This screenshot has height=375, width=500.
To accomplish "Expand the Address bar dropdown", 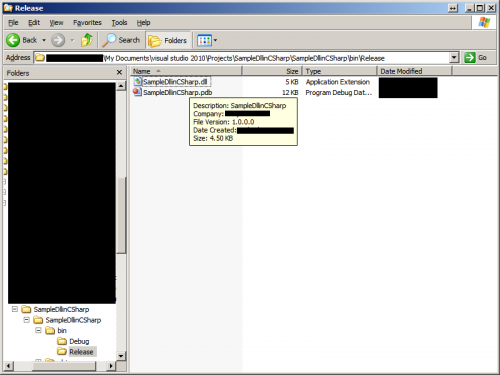I will 454,58.
